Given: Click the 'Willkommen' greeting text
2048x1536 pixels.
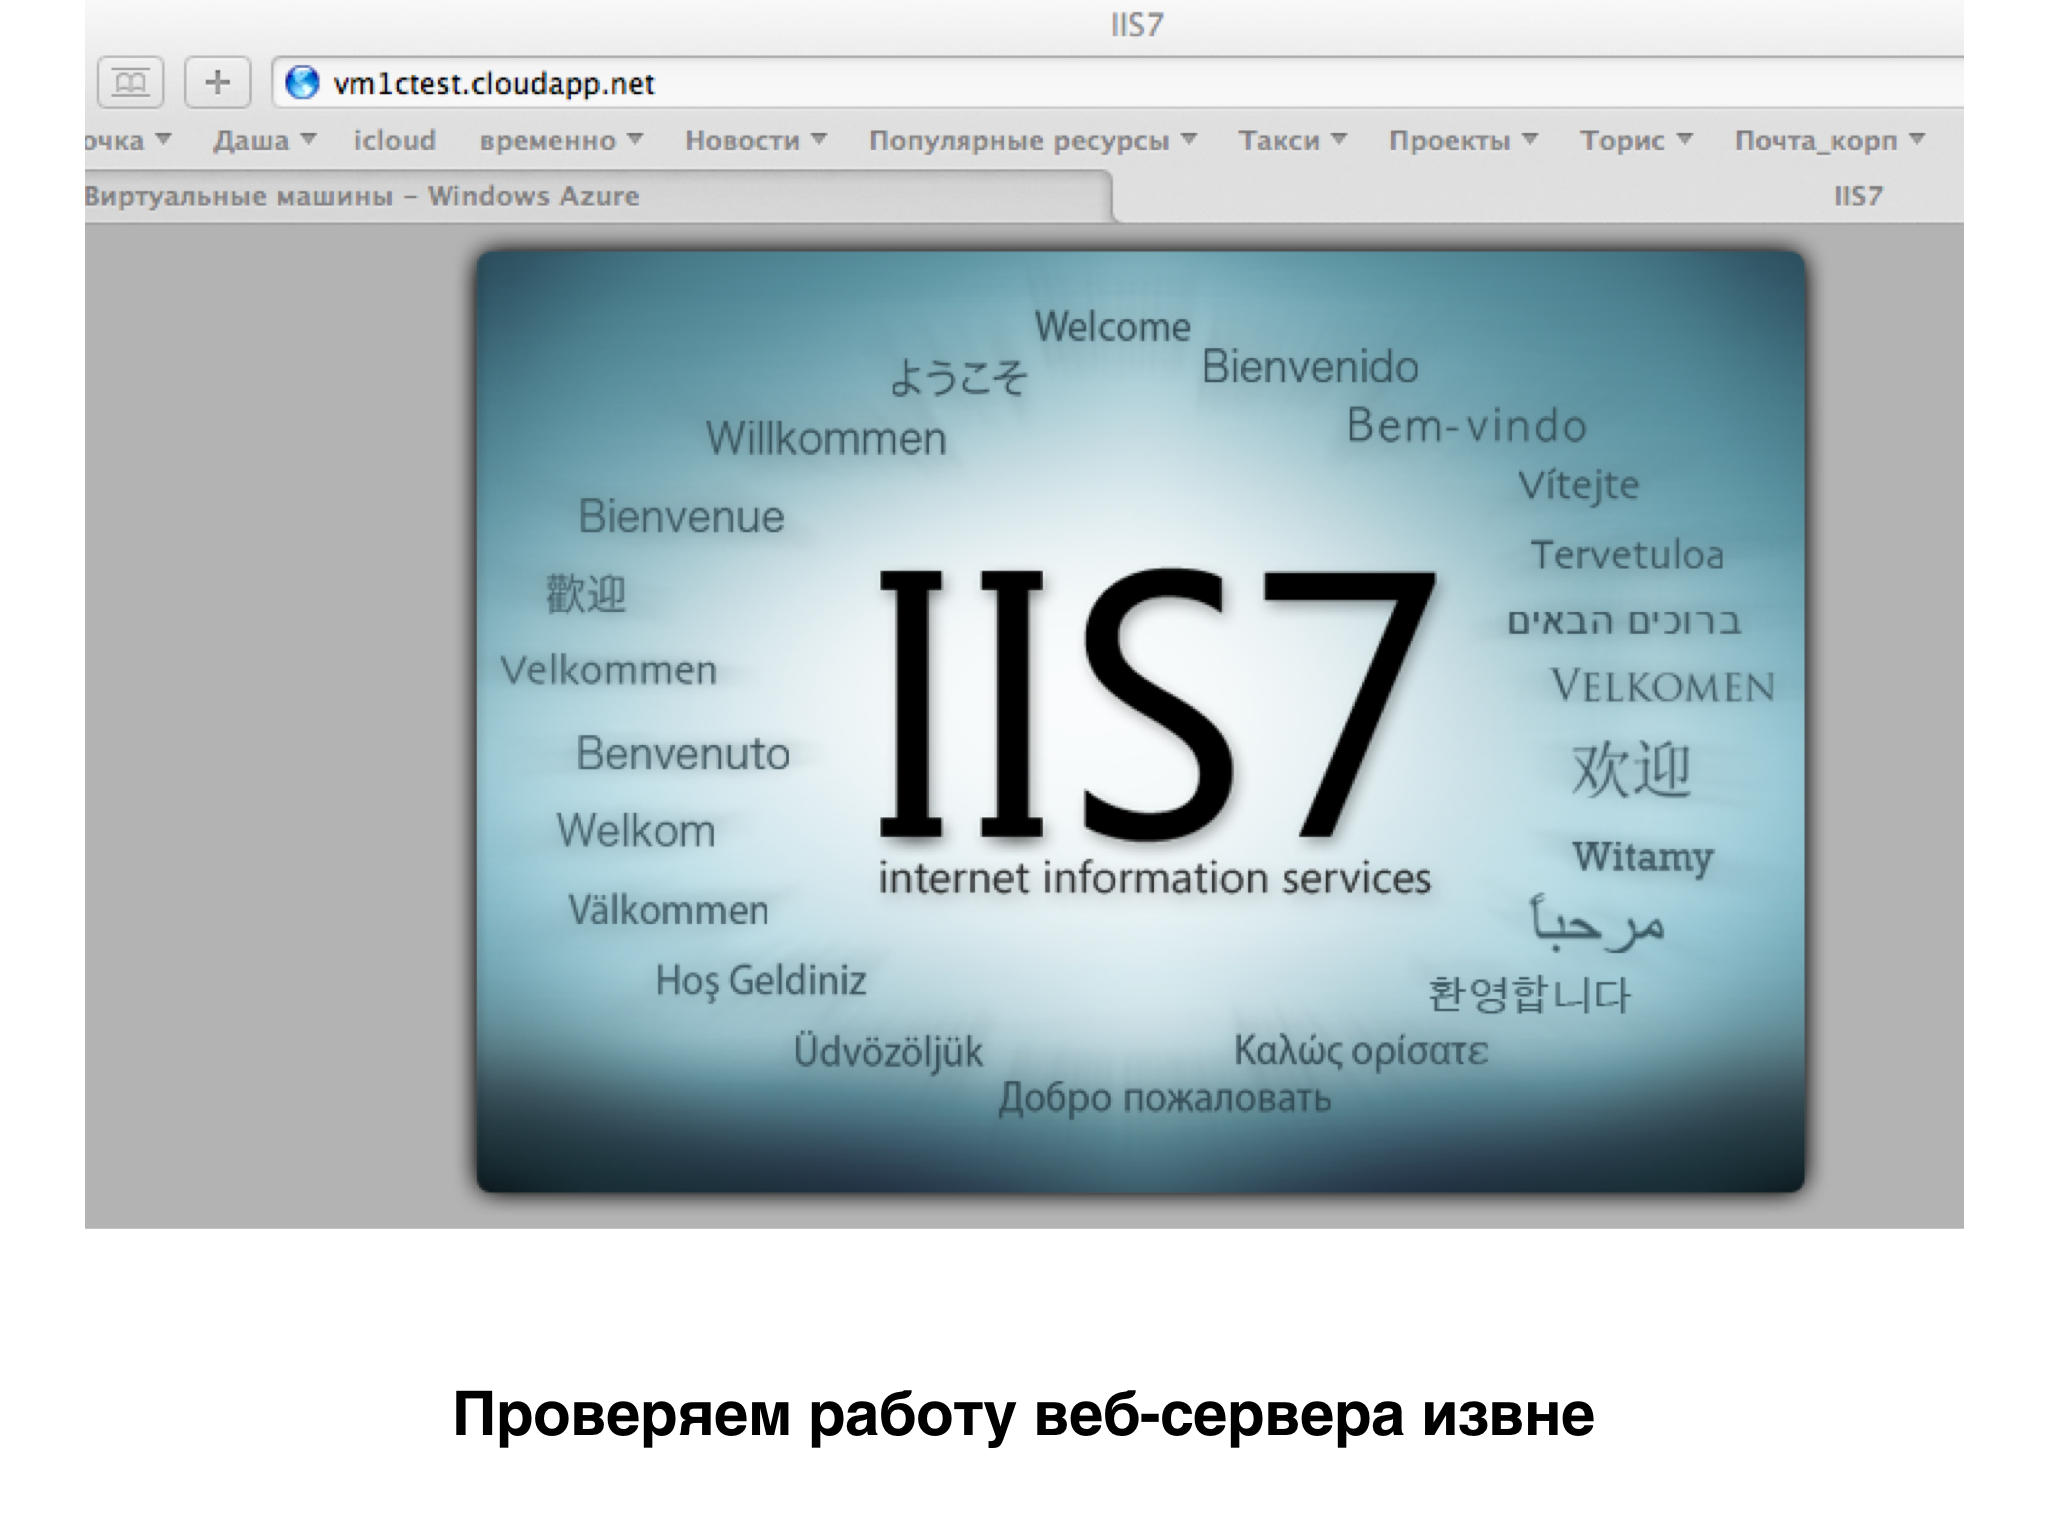Looking at the screenshot, I should coord(826,438).
